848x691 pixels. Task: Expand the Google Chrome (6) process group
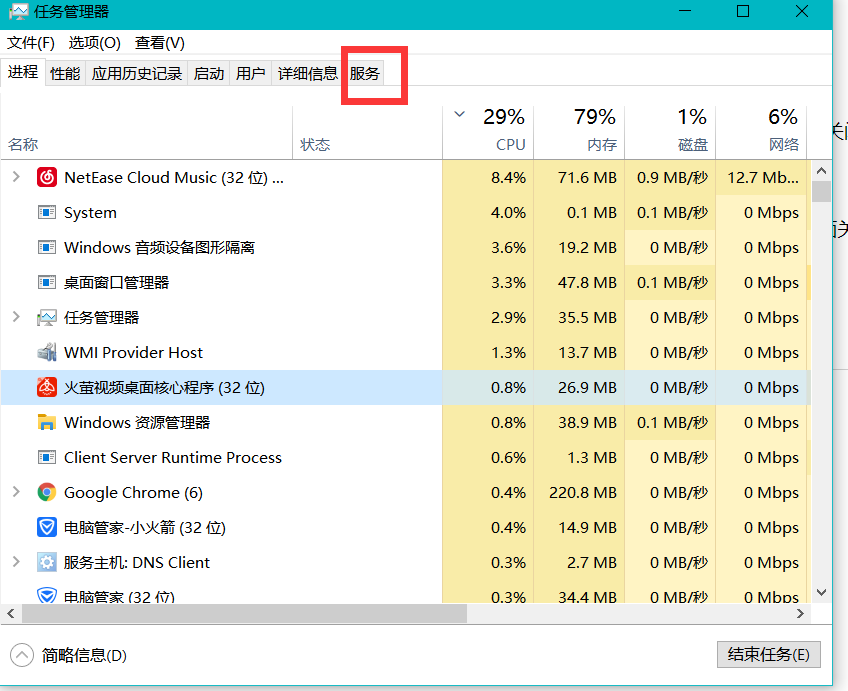[x=16, y=491]
